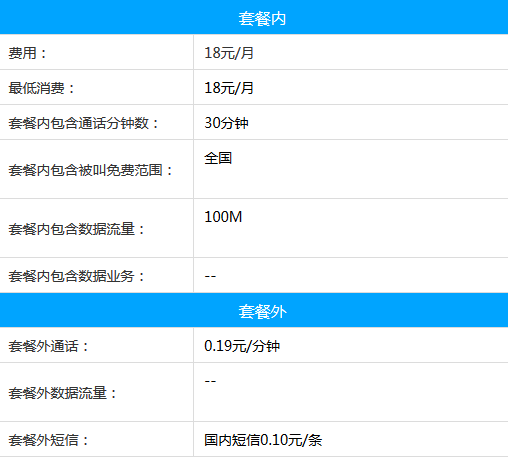The width and height of the screenshot is (508, 461).
Task: Click the dash value beside 套餐内包含数据业务
Action: pyautogui.click(x=210, y=276)
